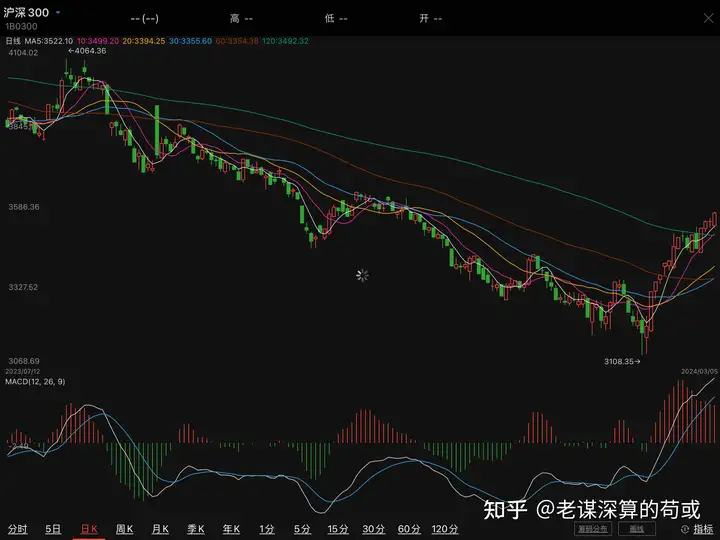This screenshot has width=720, height=540.
Task: Click the MA10 value 3499.20
Action: (98, 41)
